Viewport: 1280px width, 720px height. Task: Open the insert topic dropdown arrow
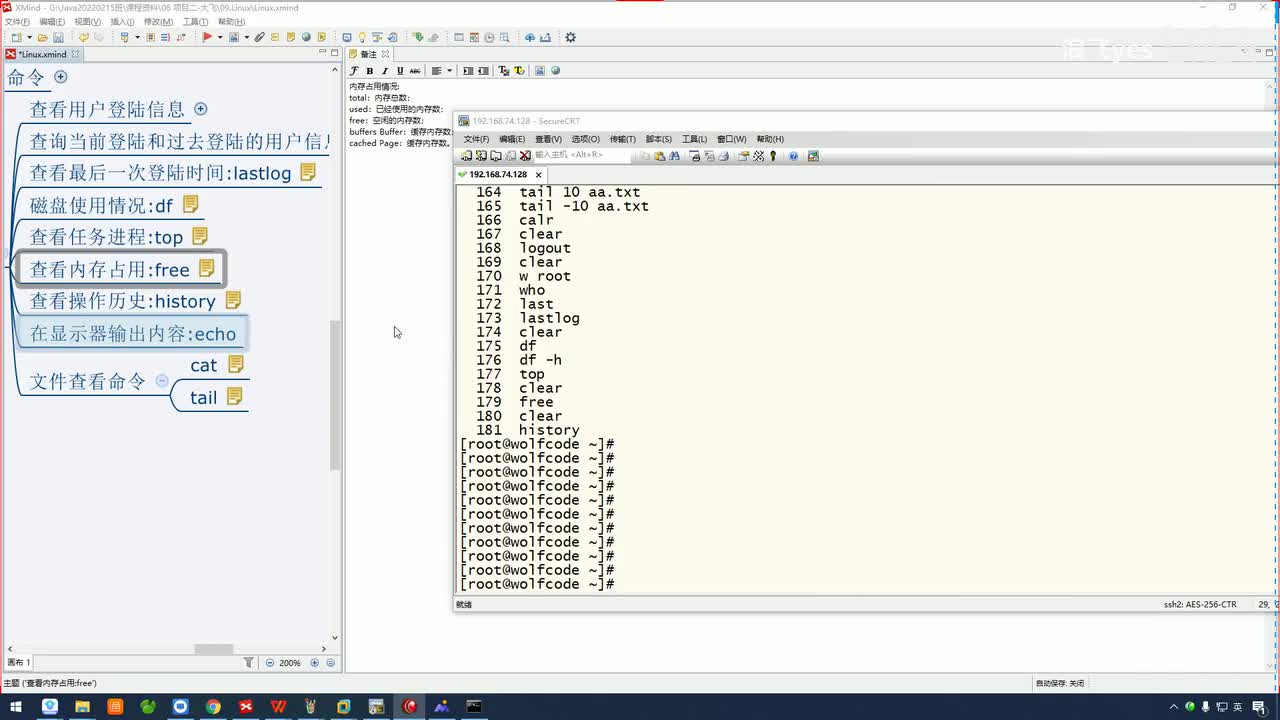(x=137, y=38)
